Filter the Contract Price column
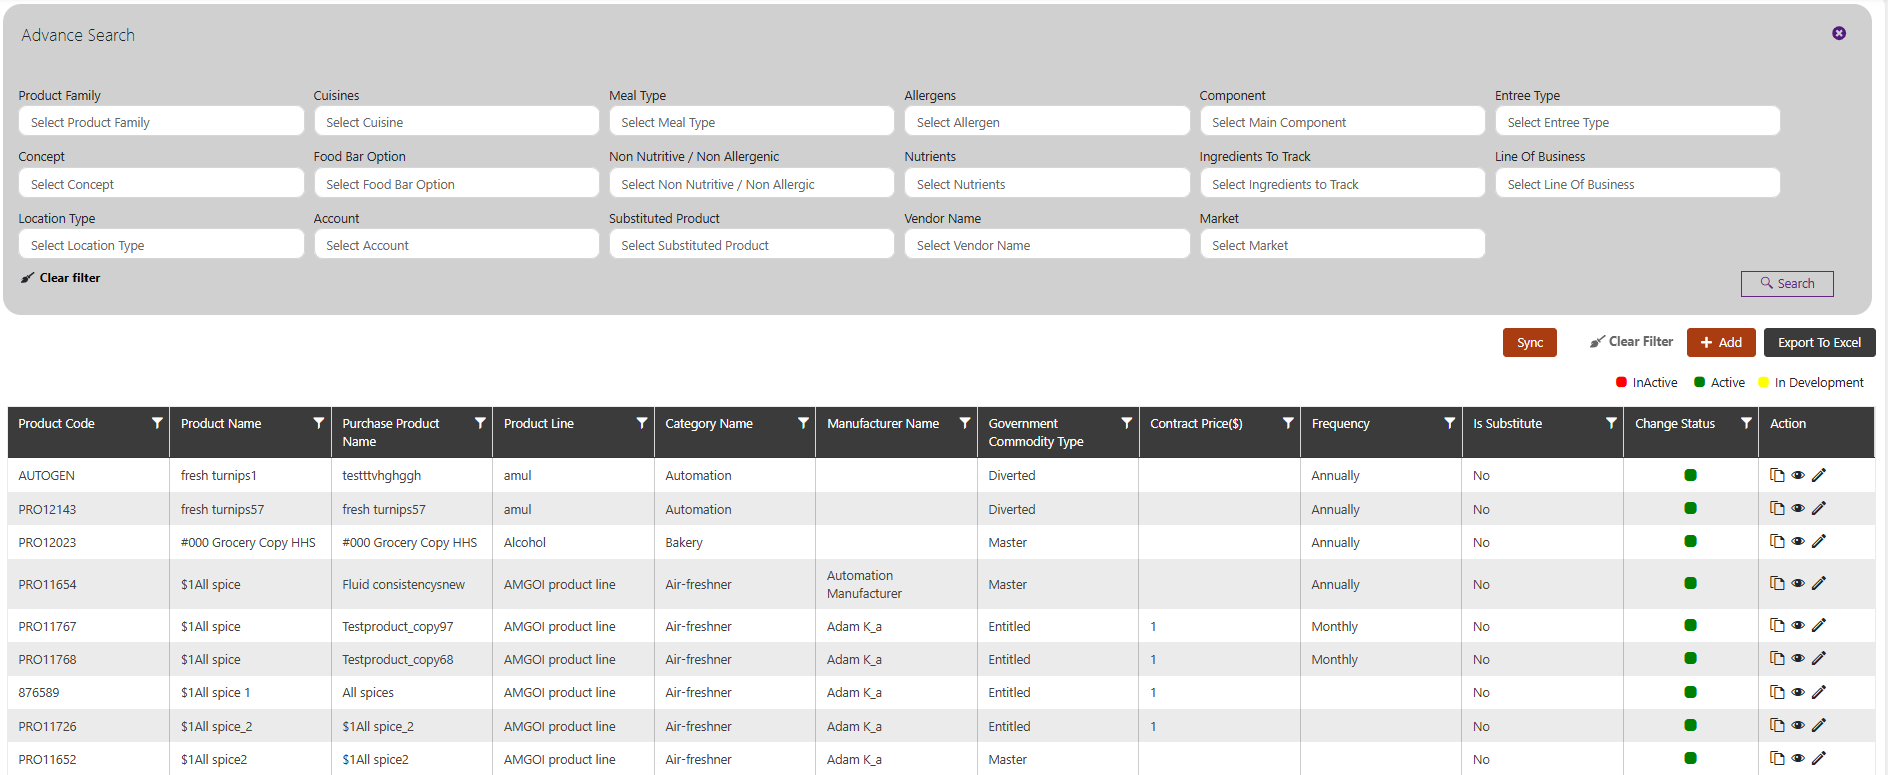This screenshot has width=1888, height=775. 1288,423
